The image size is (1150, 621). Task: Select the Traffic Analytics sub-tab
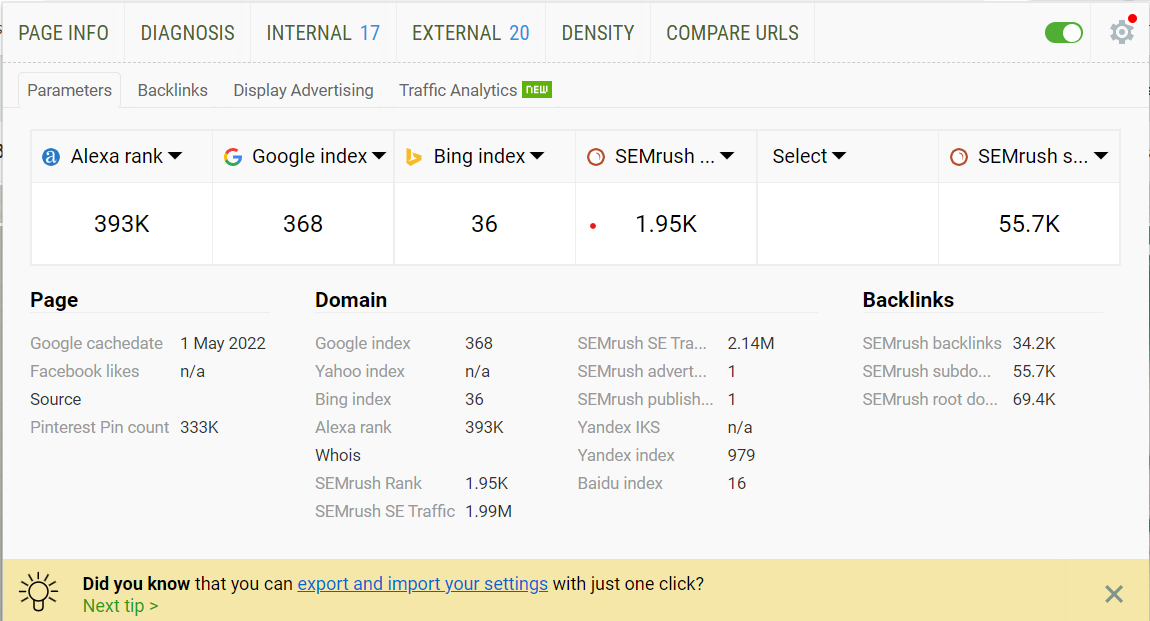click(x=458, y=90)
